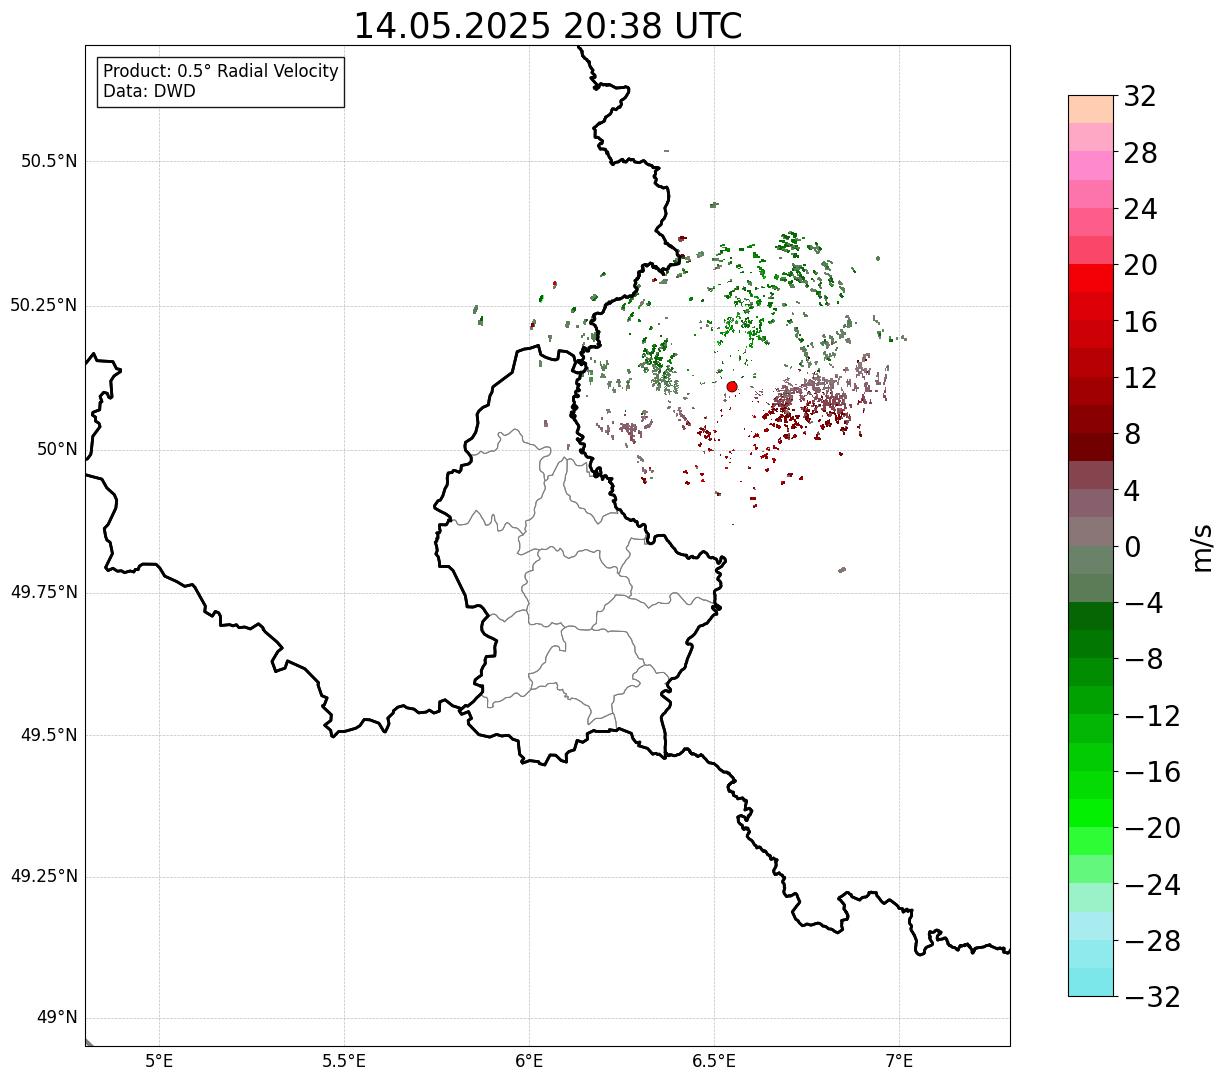
Task: Click the 6°E longitude label
Action: point(529,1061)
